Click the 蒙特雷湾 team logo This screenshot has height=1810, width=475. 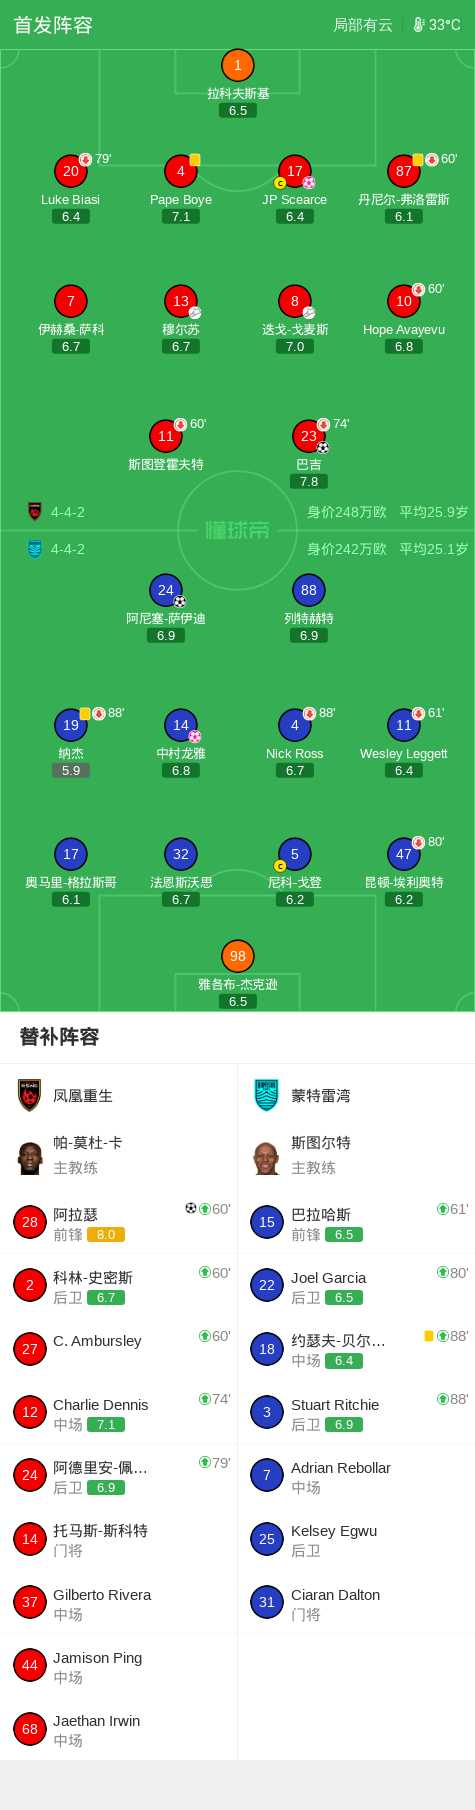tap(266, 1096)
